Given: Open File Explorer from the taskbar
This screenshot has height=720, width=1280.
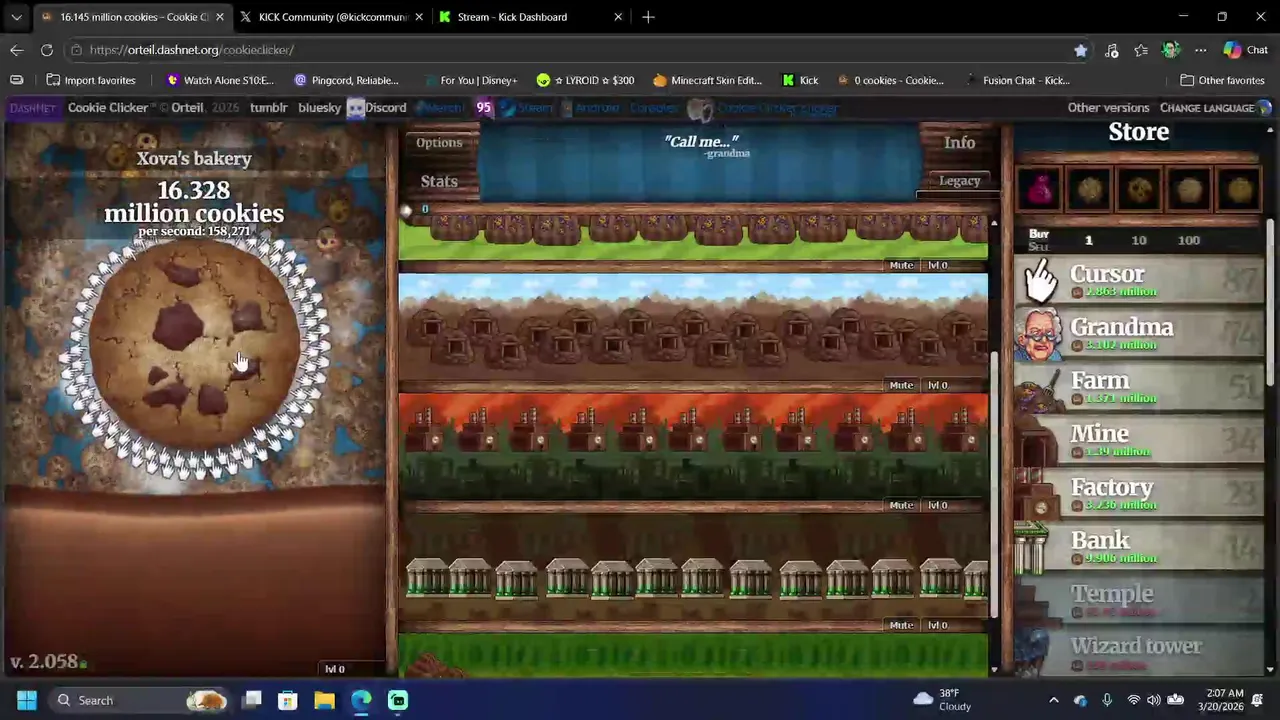Looking at the screenshot, I should coord(324,700).
